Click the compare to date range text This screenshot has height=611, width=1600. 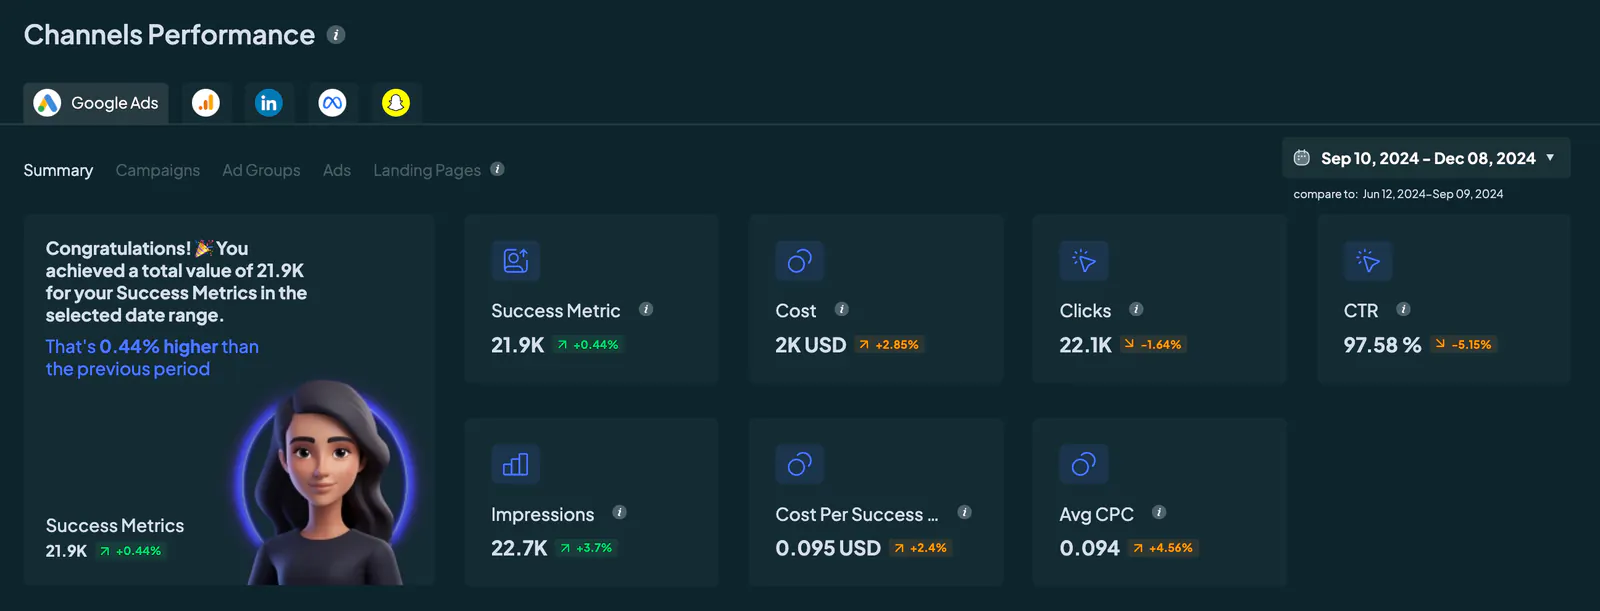[x=1398, y=194]
